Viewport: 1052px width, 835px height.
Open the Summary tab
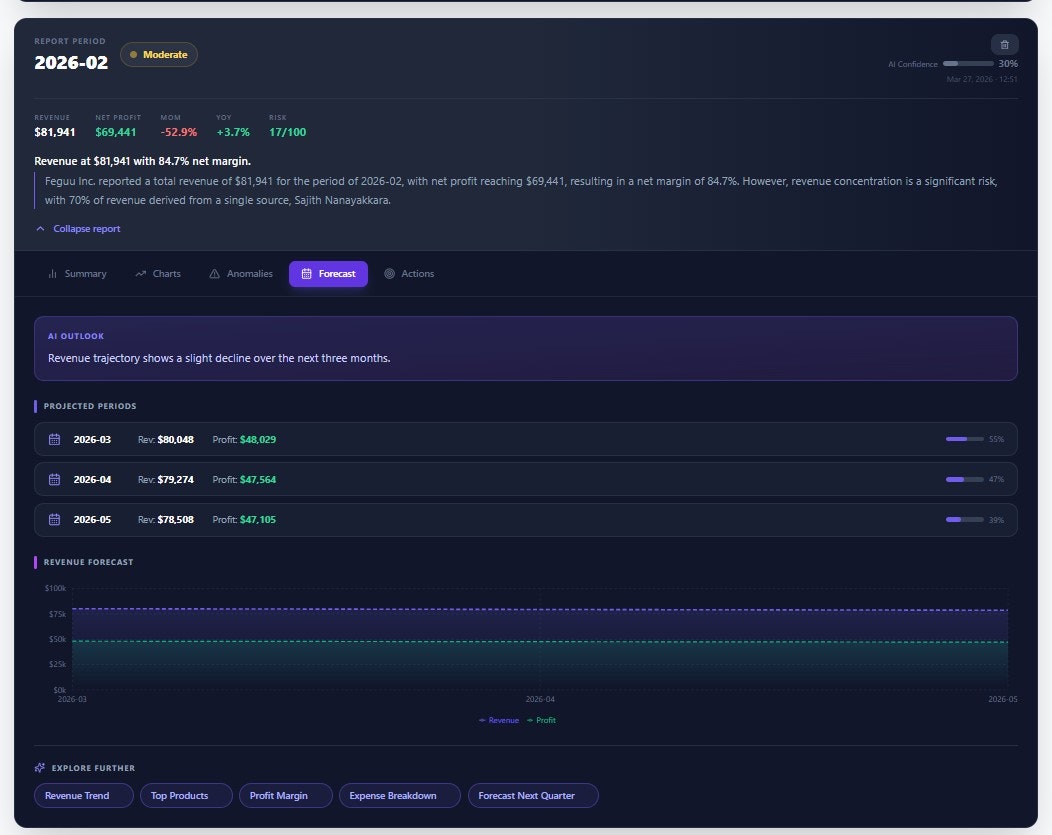(x=77, y=274)
